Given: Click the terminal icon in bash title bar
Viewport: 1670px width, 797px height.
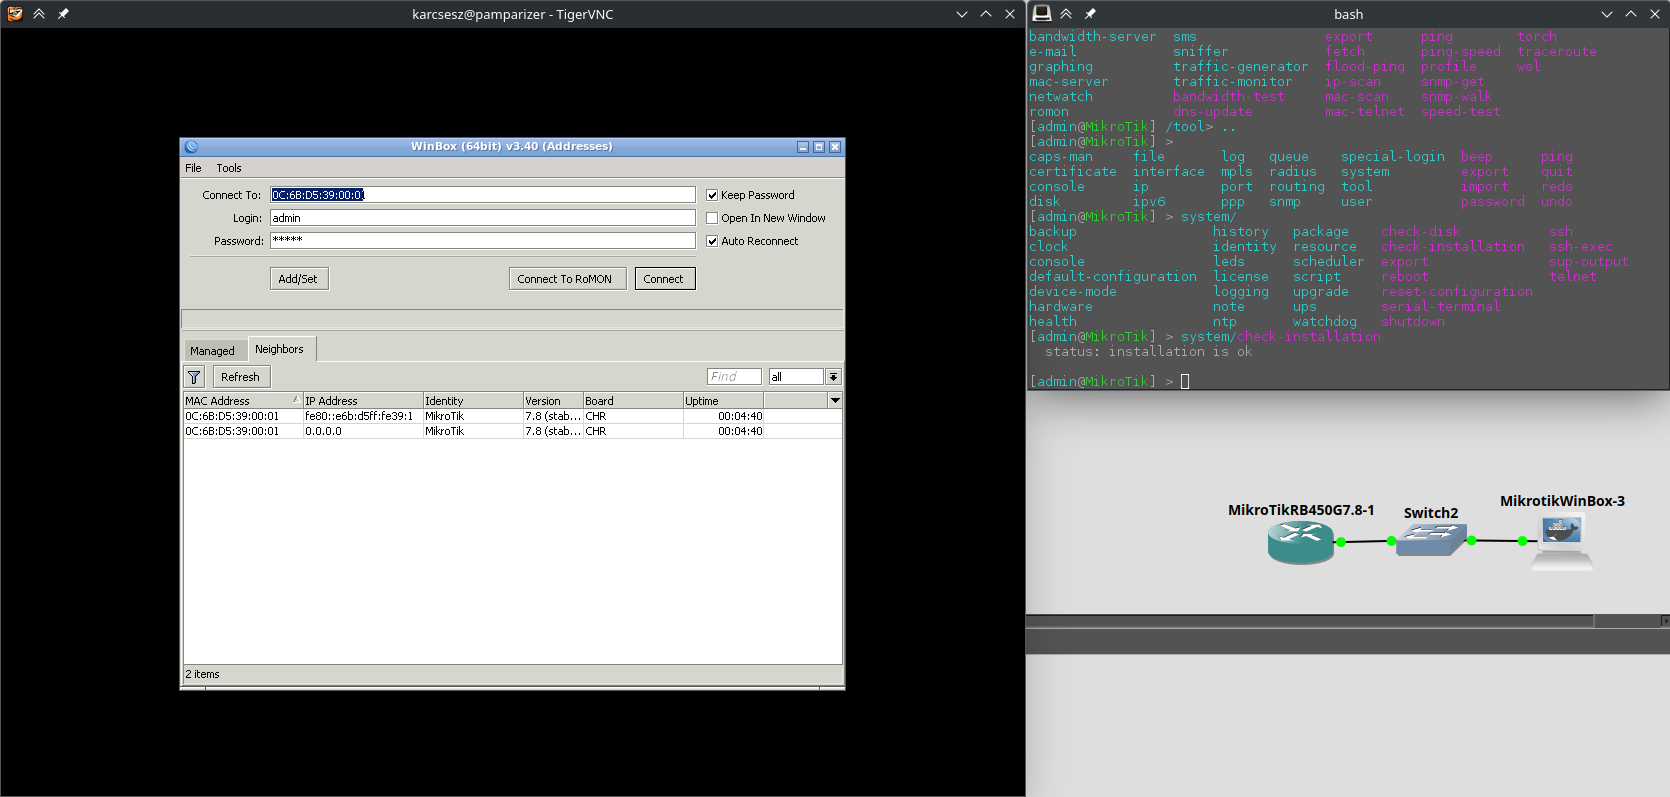Looking at the screenshot, I should [1042, 13].
